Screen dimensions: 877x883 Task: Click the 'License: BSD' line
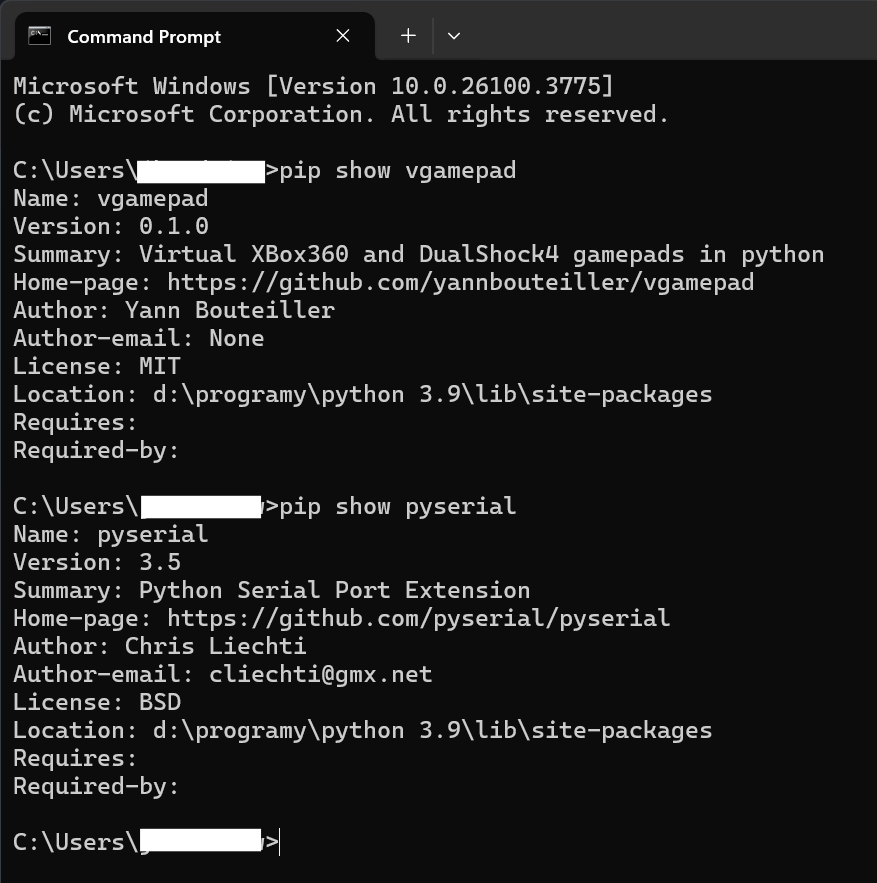[97, 702]
